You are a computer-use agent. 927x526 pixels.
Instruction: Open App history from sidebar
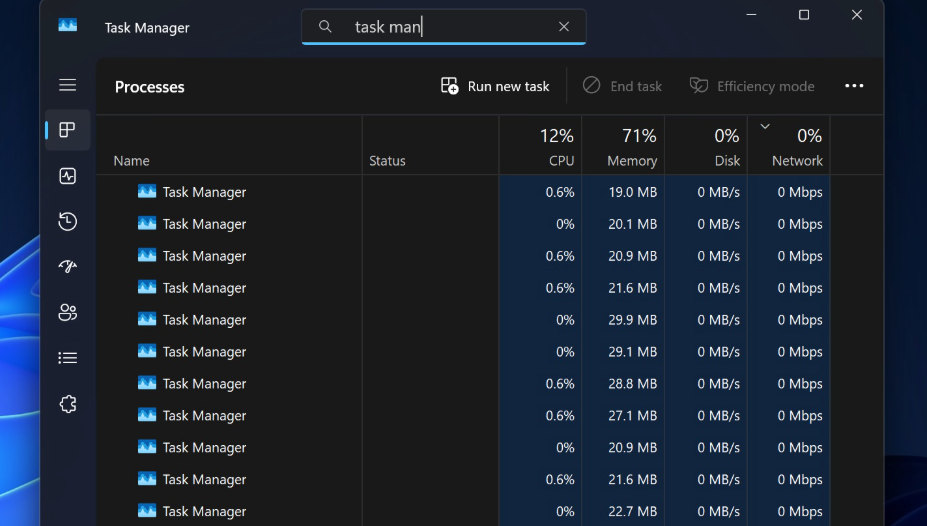click(x=67, y=221)
